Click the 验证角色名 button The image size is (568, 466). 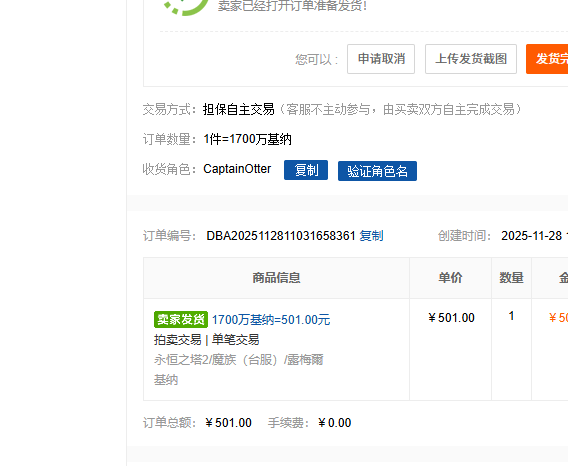[x=377, y=171]
